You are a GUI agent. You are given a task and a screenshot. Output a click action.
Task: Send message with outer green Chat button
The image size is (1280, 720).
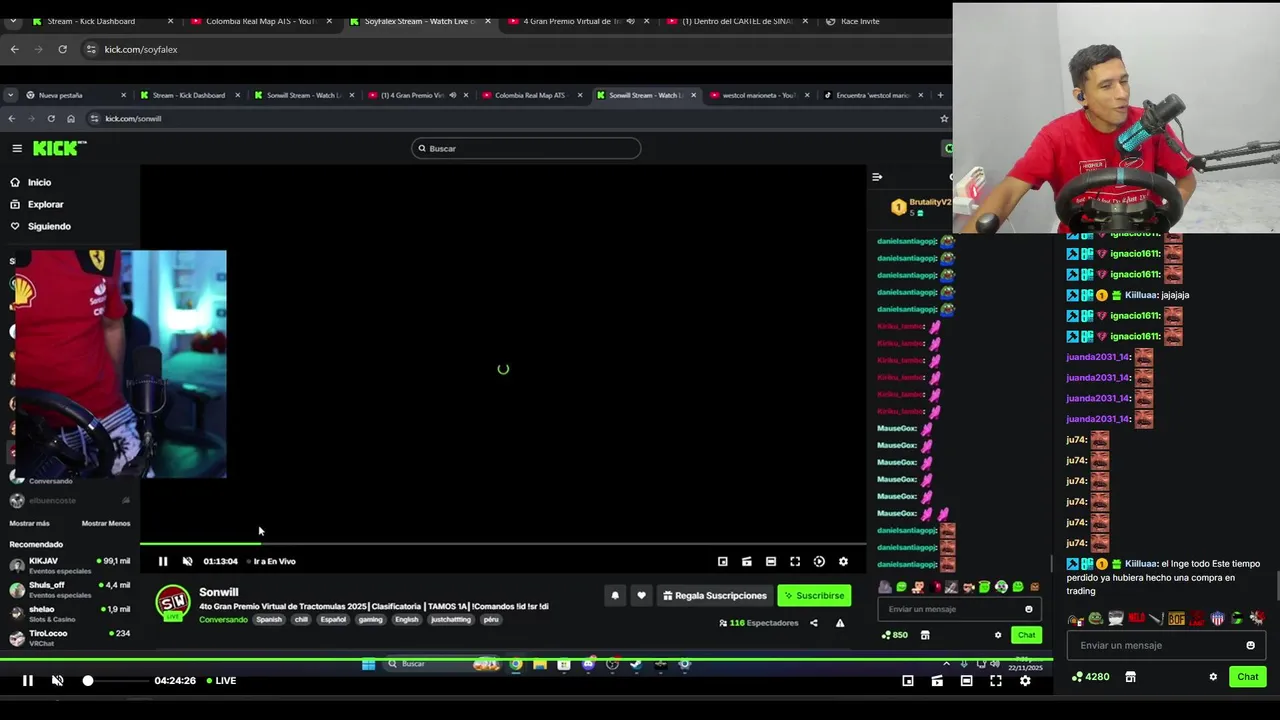(1248, 677)
